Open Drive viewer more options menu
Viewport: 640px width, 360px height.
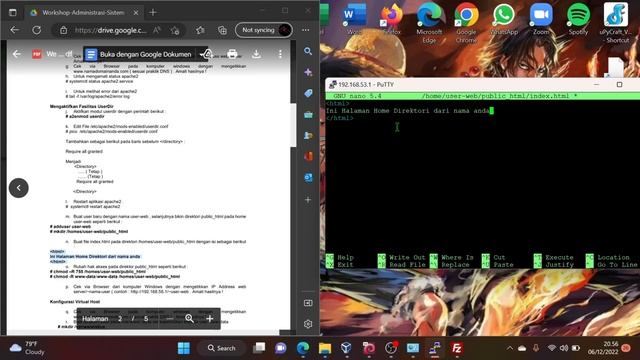[x=280, y=54]
